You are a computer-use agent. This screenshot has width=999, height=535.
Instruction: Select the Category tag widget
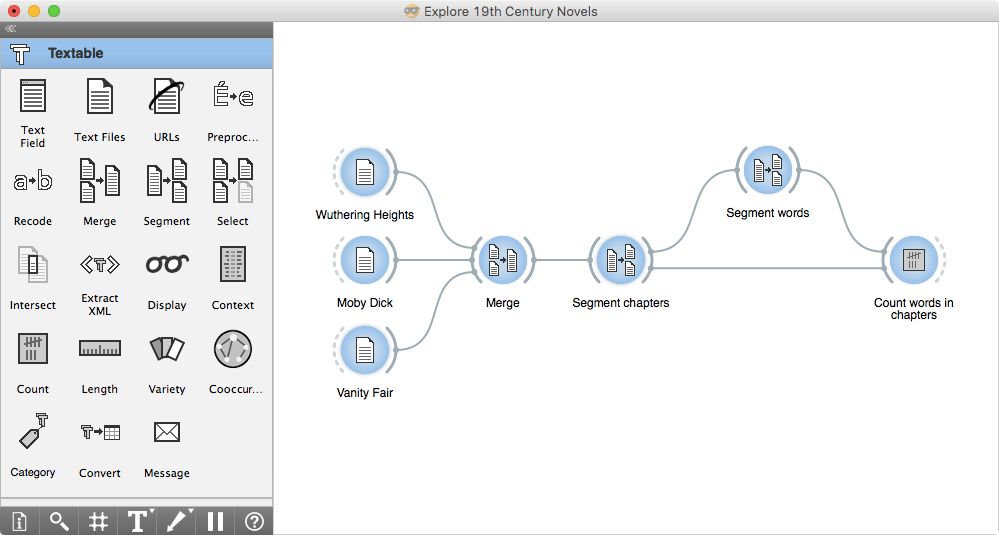point(33,434)
